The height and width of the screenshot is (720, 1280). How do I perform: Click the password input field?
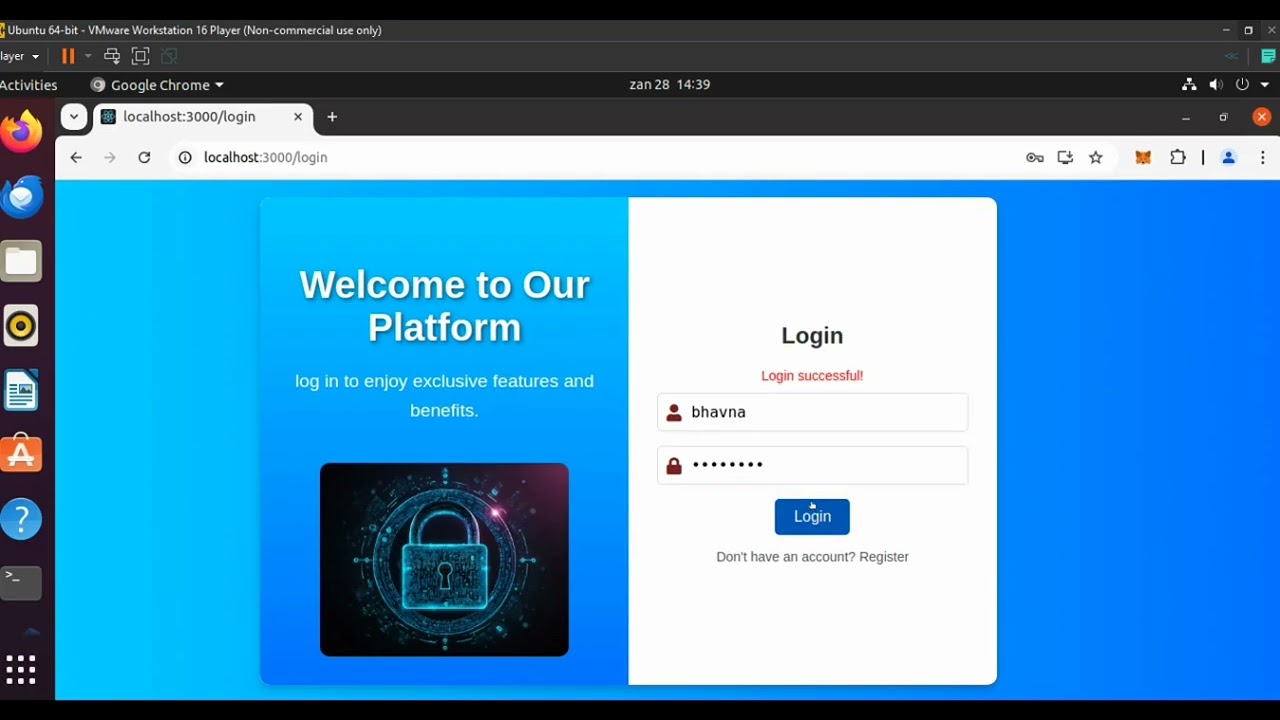(x=812, y=465)
